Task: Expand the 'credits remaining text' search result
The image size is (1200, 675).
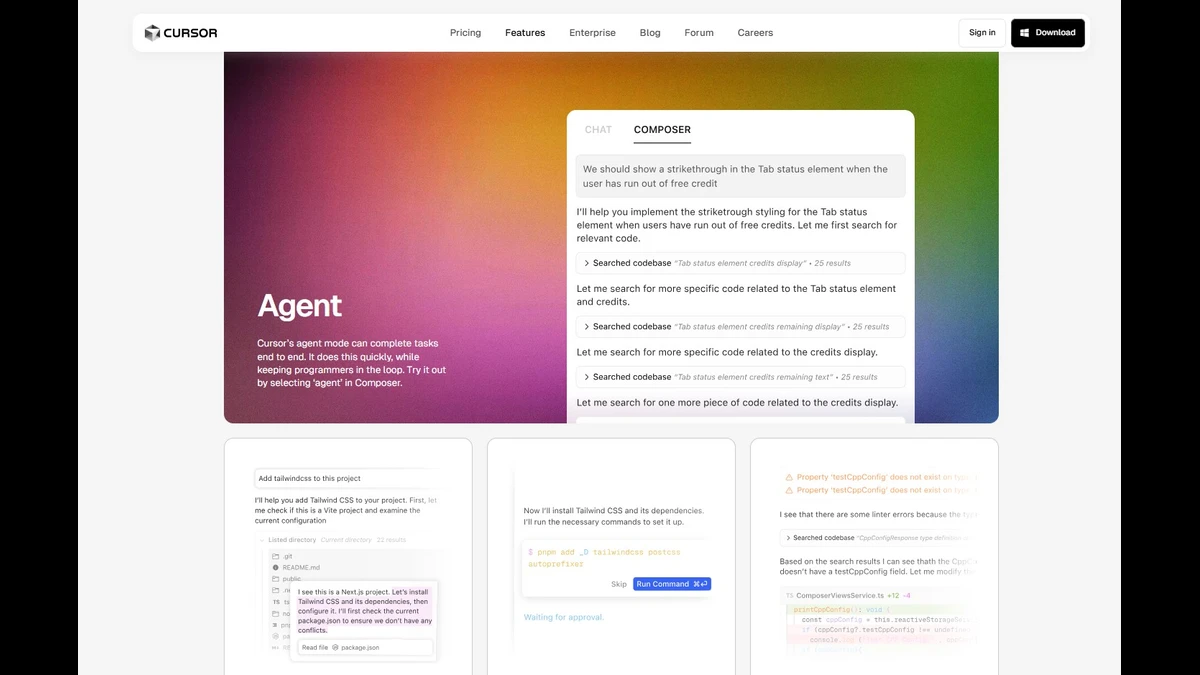Action: click(x=740, y=377)
